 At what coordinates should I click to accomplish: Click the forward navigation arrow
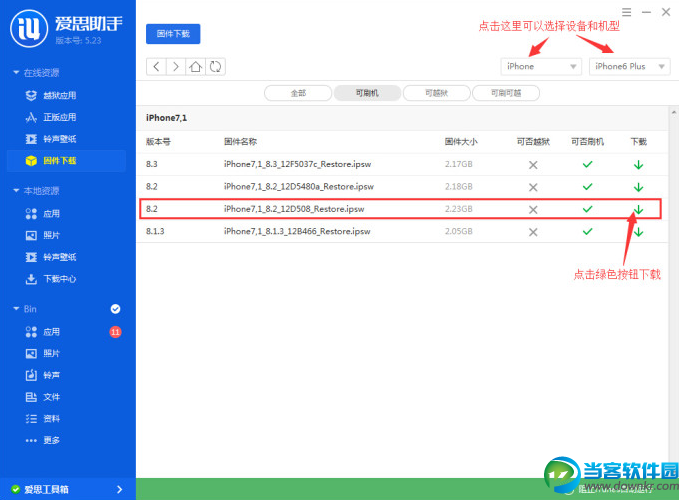[175, 66]
